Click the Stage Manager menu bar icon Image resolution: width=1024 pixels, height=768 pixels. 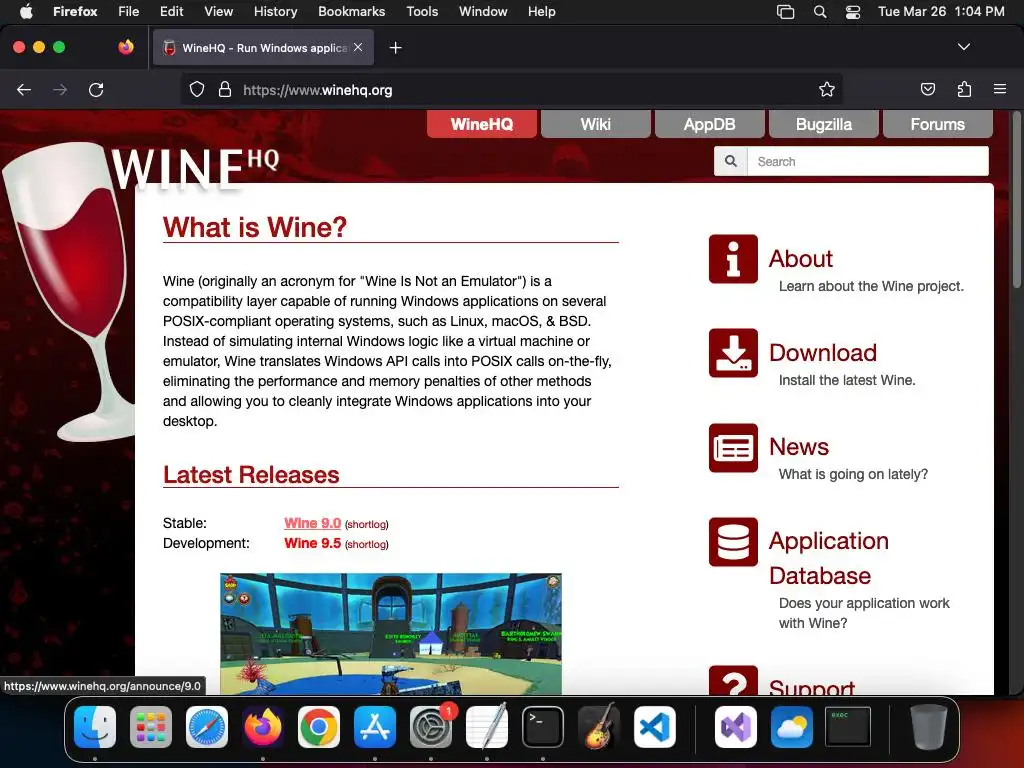[x=786, y=11]
